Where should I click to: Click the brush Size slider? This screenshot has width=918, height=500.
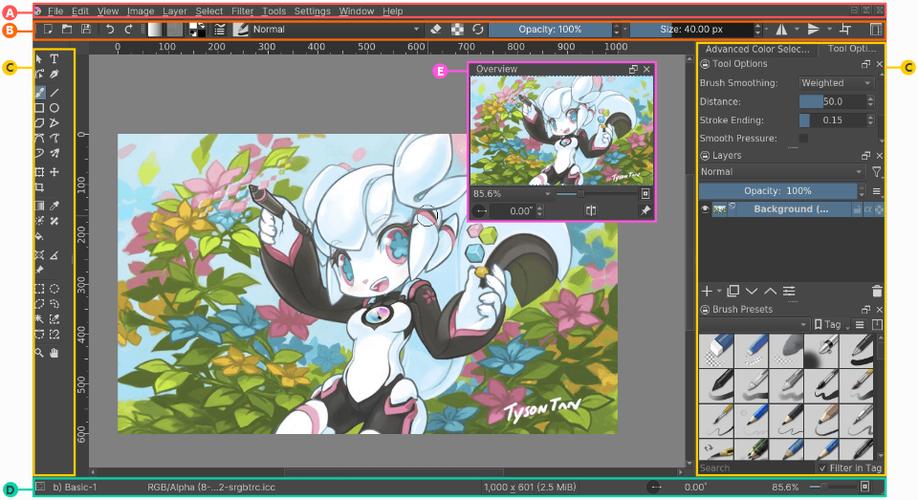(x=691, y=29)
